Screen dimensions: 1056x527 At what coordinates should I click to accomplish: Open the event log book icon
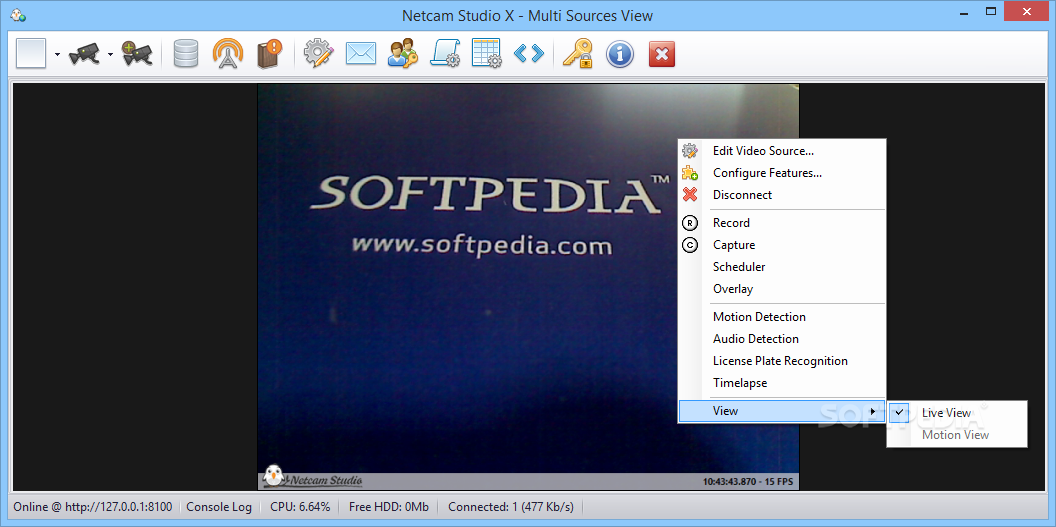[269, 53]
